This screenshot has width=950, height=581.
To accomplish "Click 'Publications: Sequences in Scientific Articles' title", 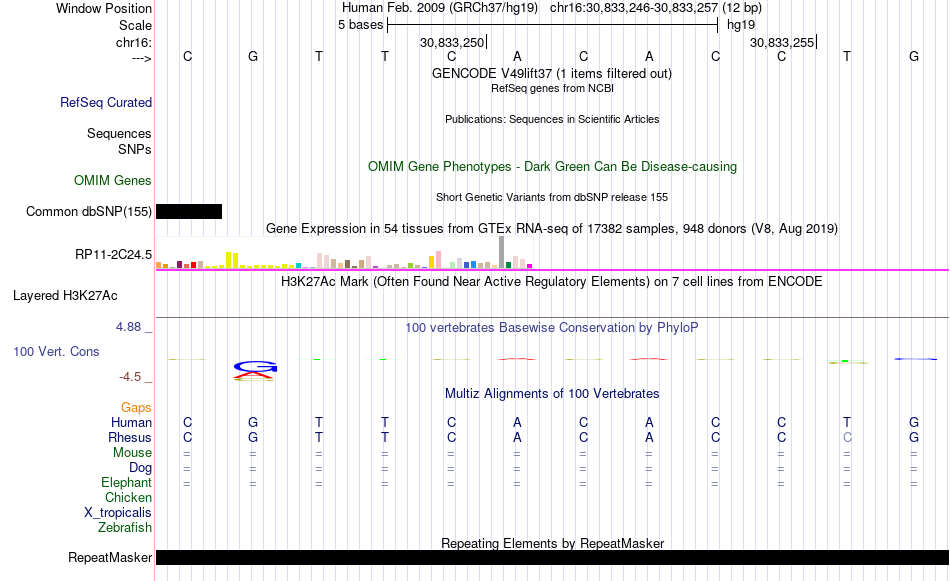I will [x=552, y=119].
